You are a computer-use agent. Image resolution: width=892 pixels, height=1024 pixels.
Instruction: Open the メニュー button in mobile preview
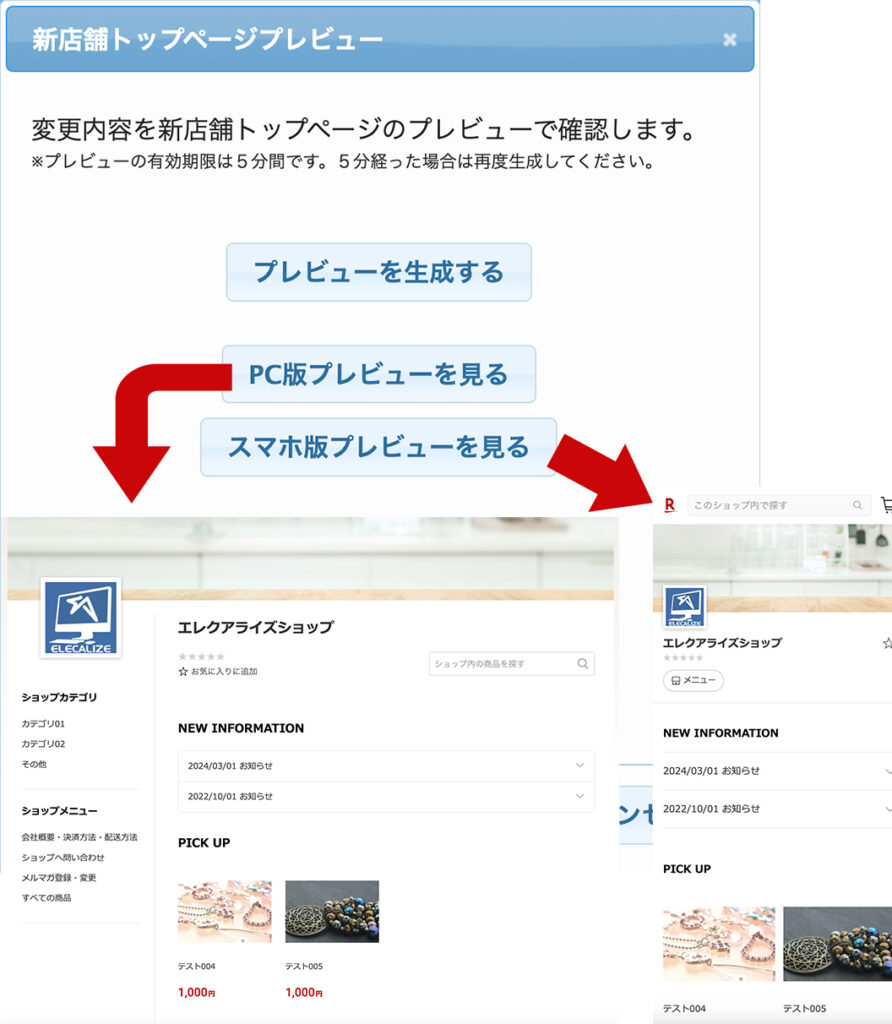(693, 680)
